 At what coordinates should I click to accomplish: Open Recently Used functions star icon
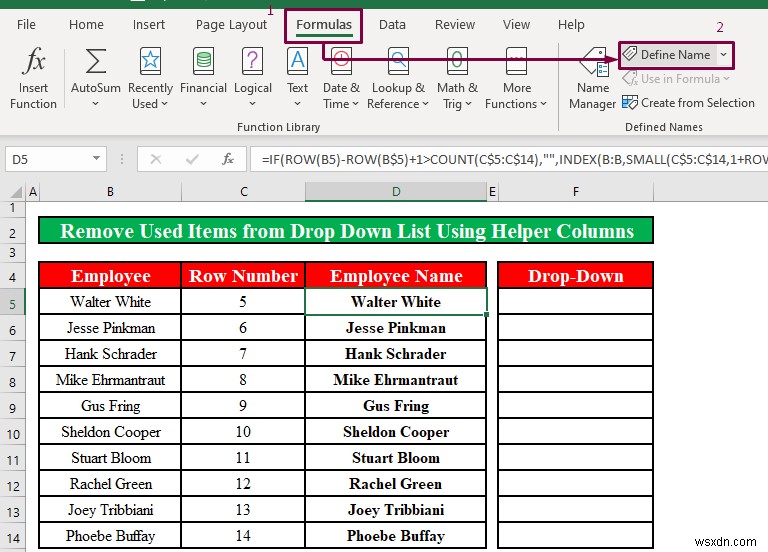tap(150, 61)
